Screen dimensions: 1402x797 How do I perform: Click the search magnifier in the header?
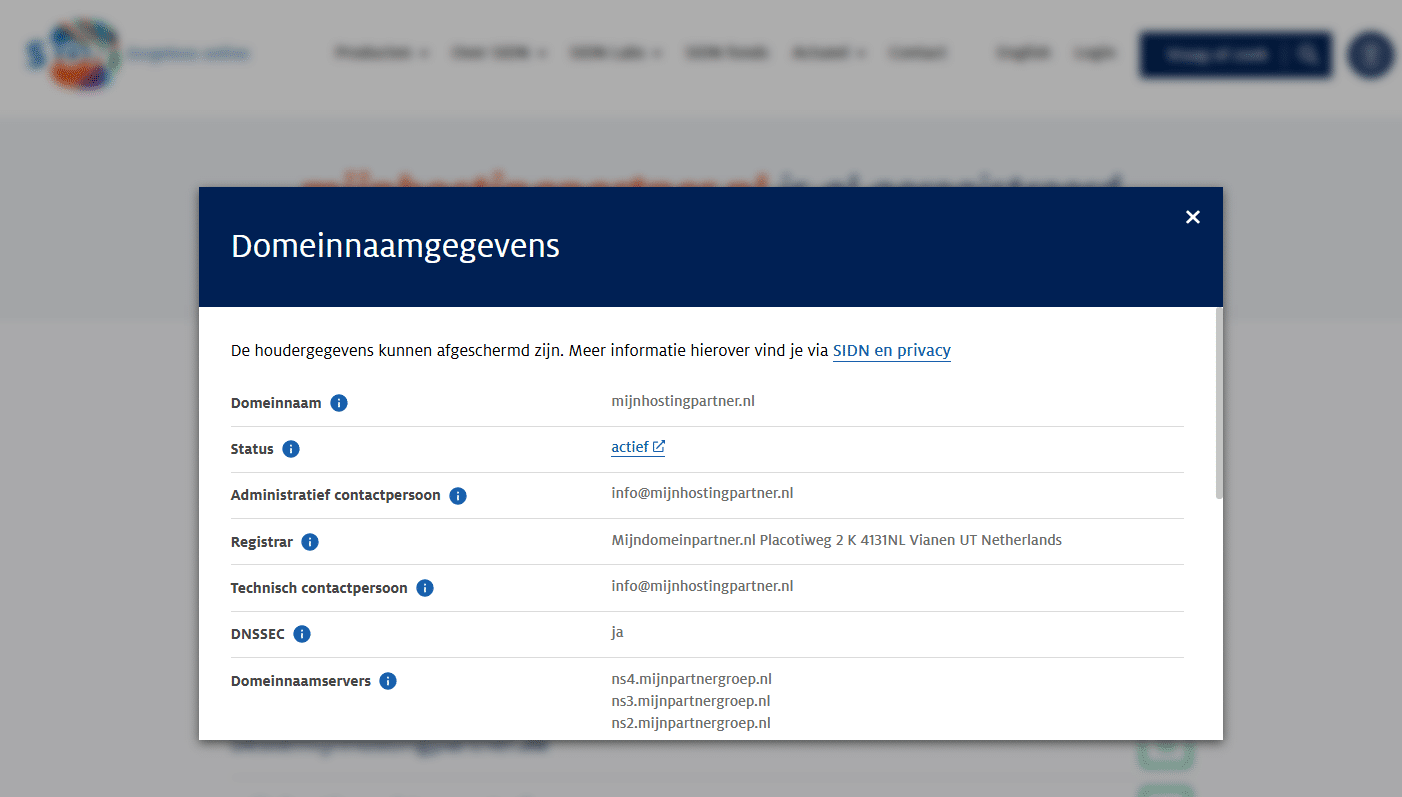1308,55
